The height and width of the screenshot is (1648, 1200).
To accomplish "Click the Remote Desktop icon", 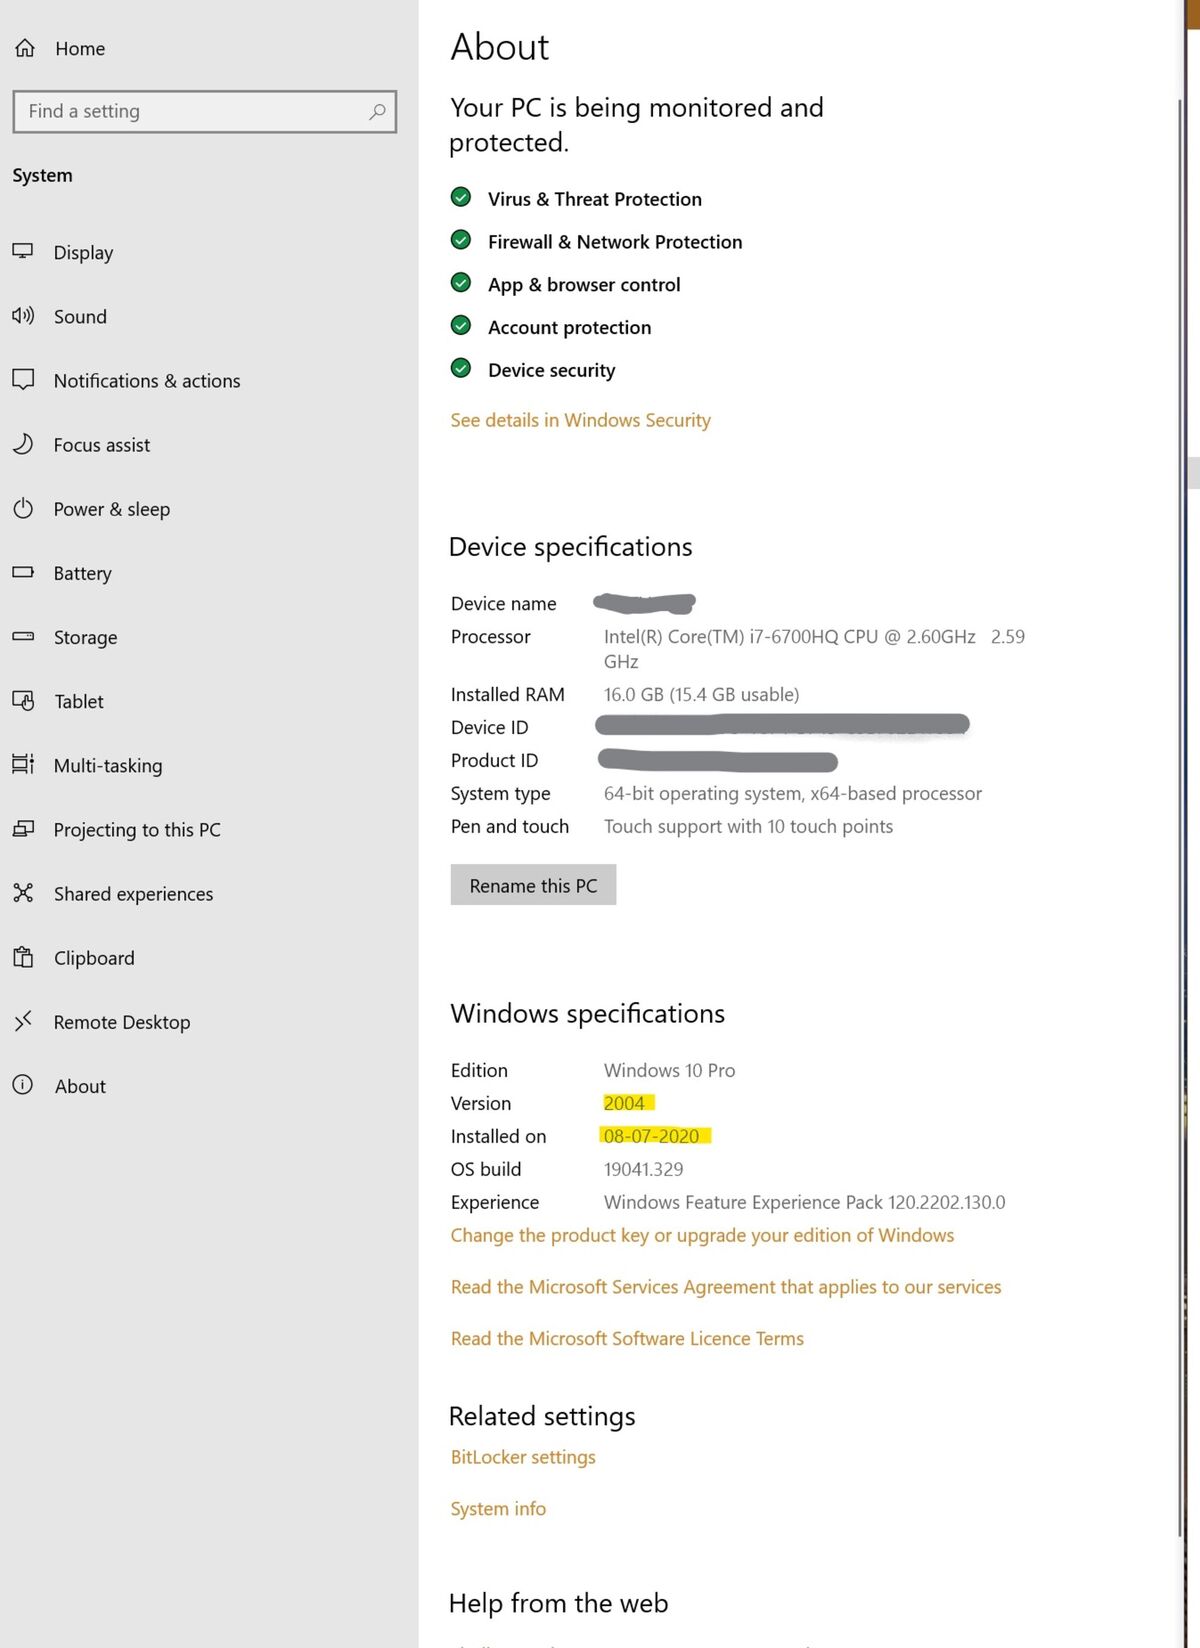I will point(23,1021).
